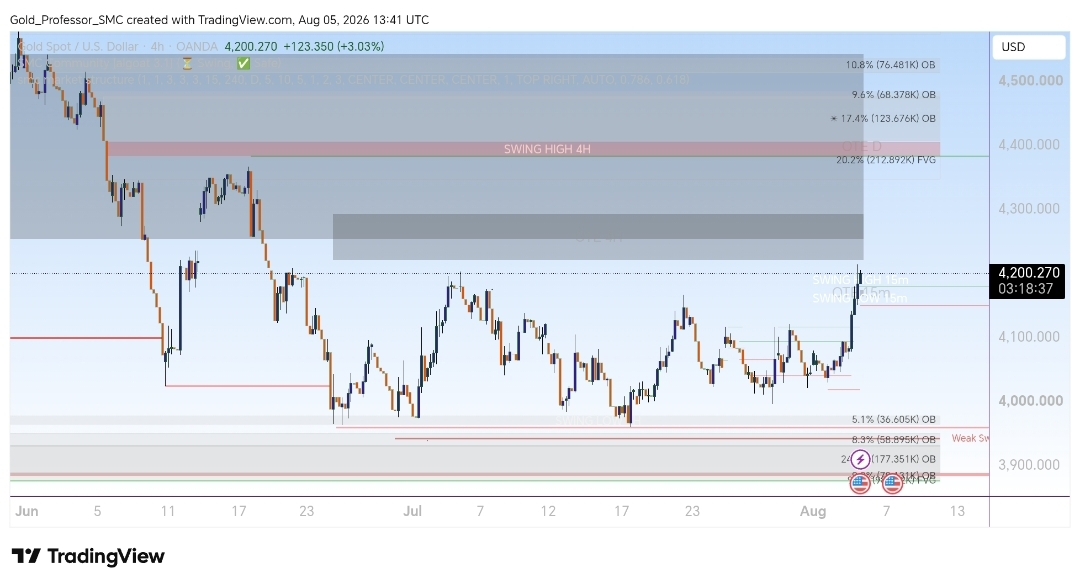Click the 3,900.000 price axis value
Image resolution: width=1080 pixels, height=574 pixels.
tap(1029, 465)
